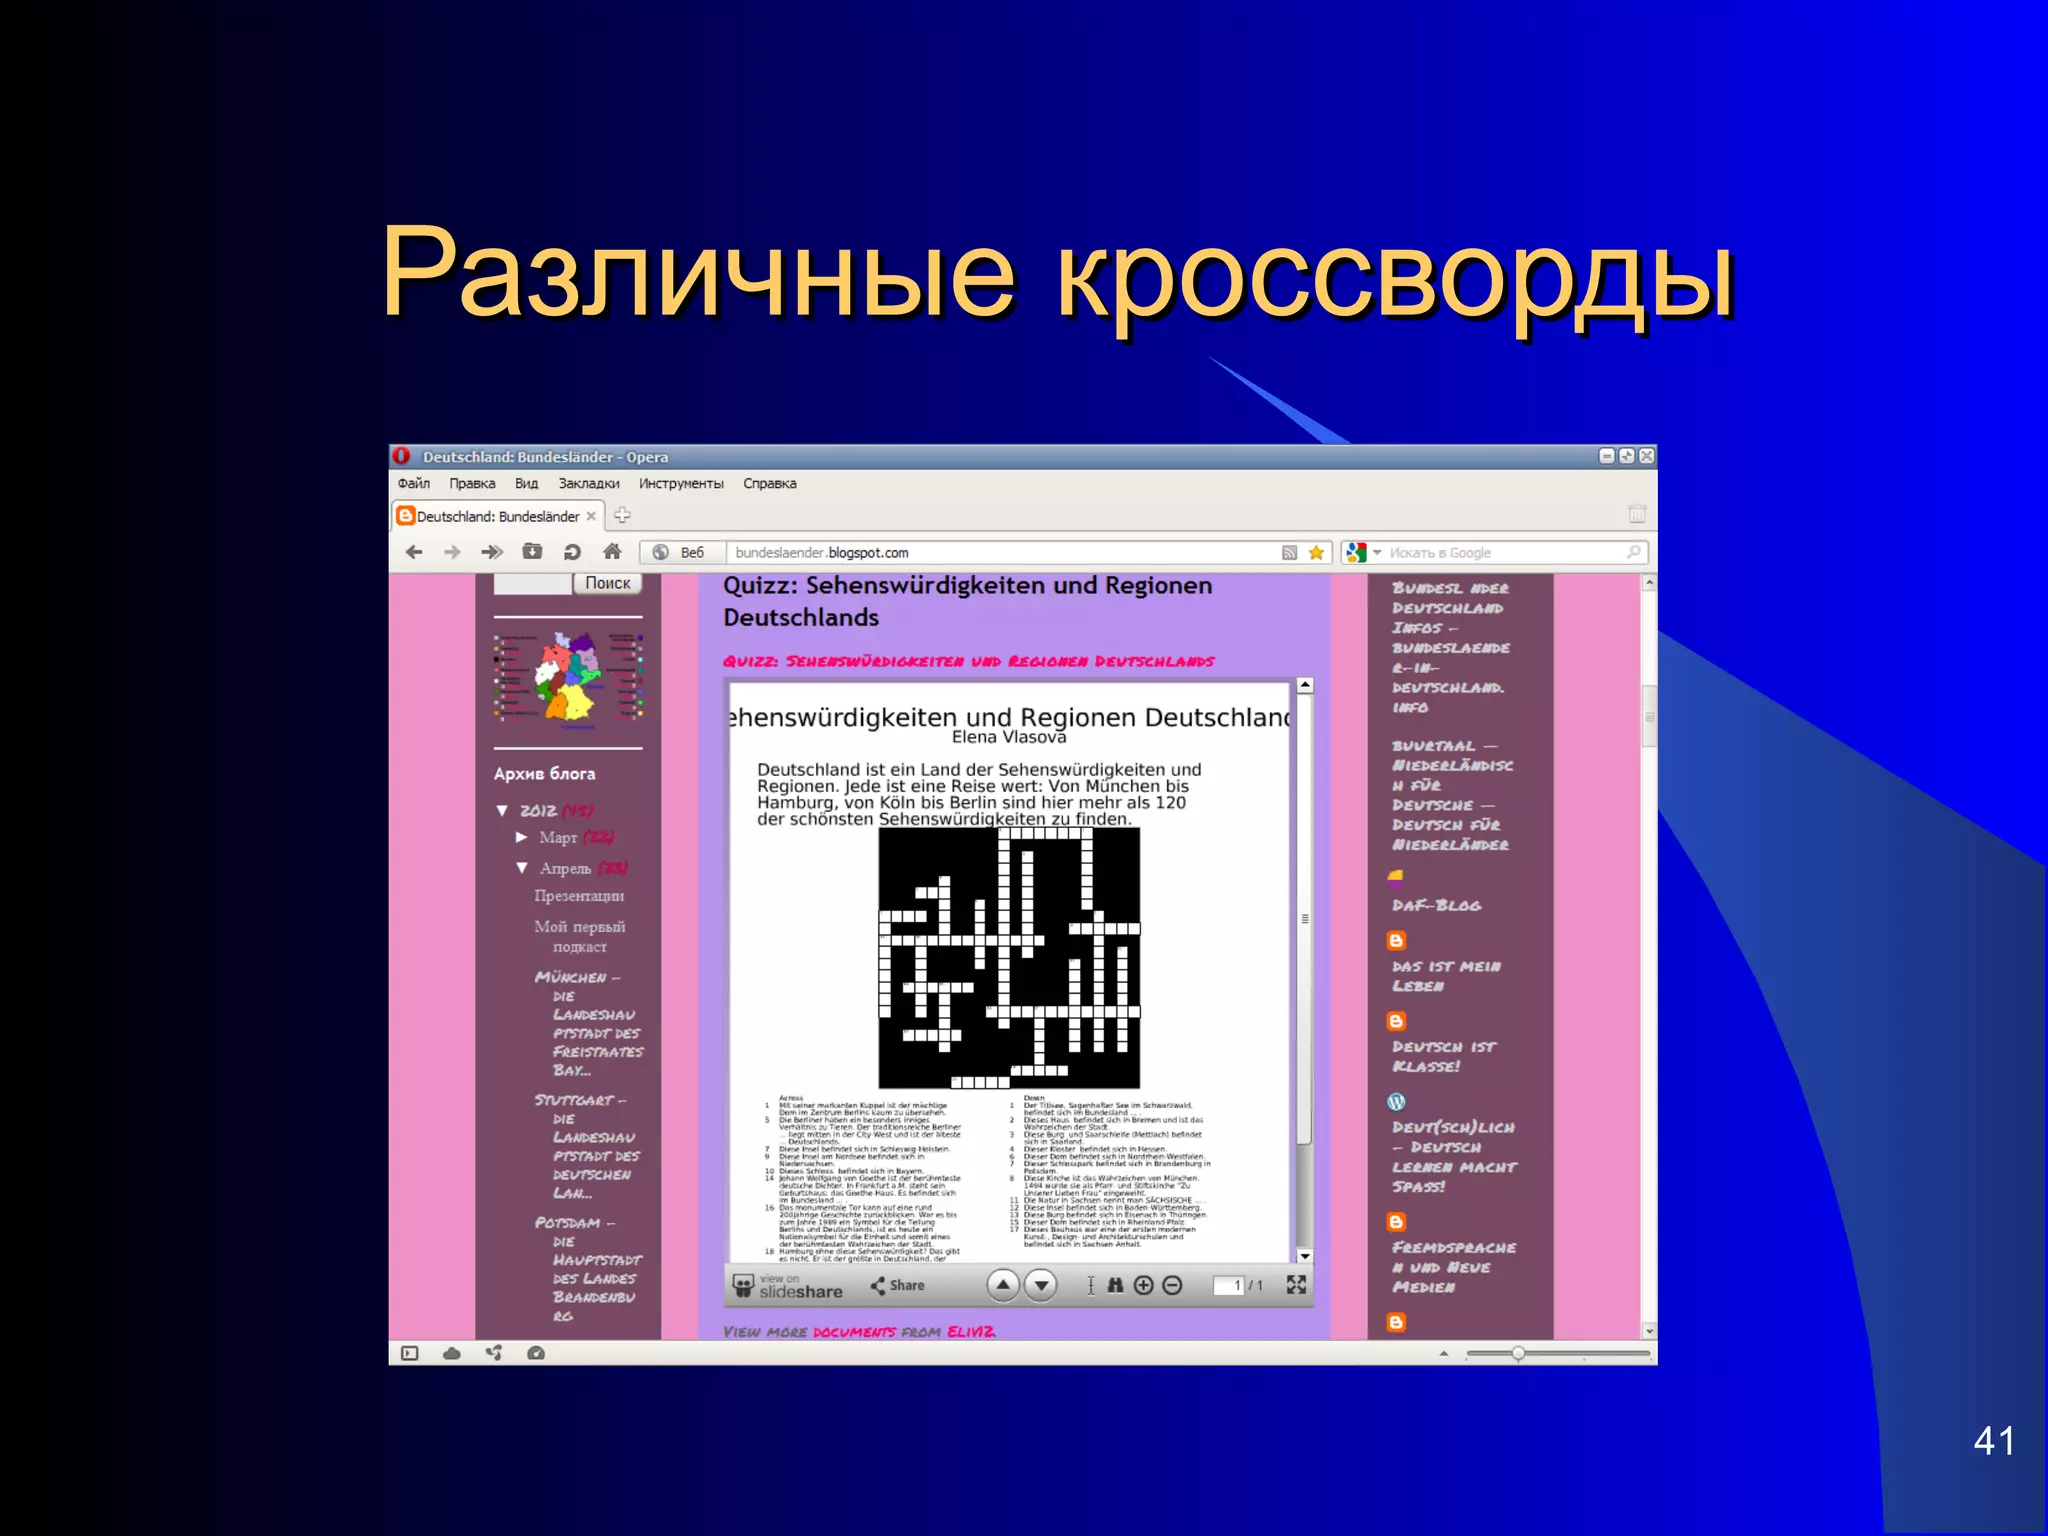2048x1536 pixels.
Task: Open SlideShare fullscreen mode
Action: [x=1296, y=1285]
